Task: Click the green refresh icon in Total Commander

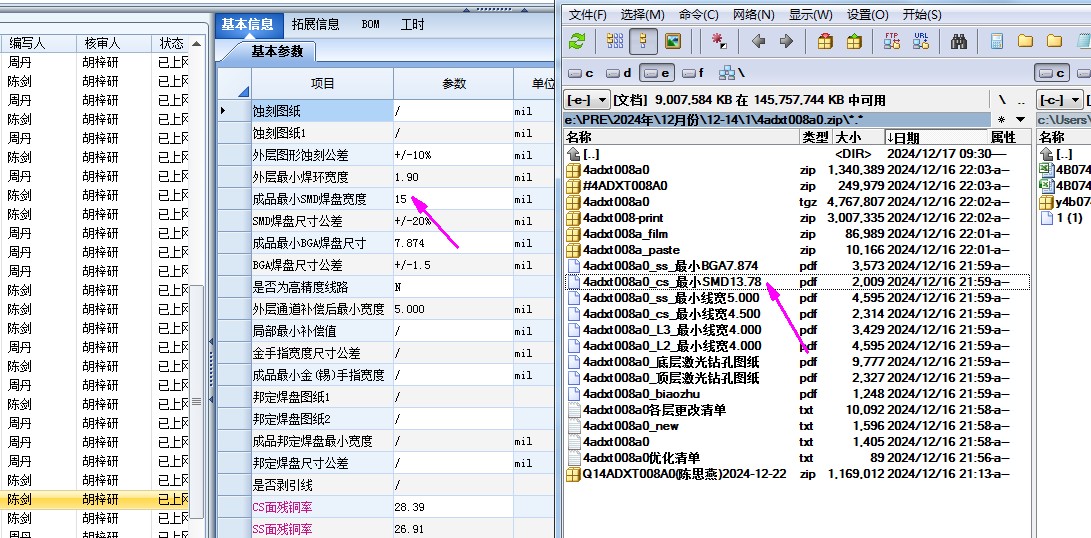Action: (x=577, y=41)
